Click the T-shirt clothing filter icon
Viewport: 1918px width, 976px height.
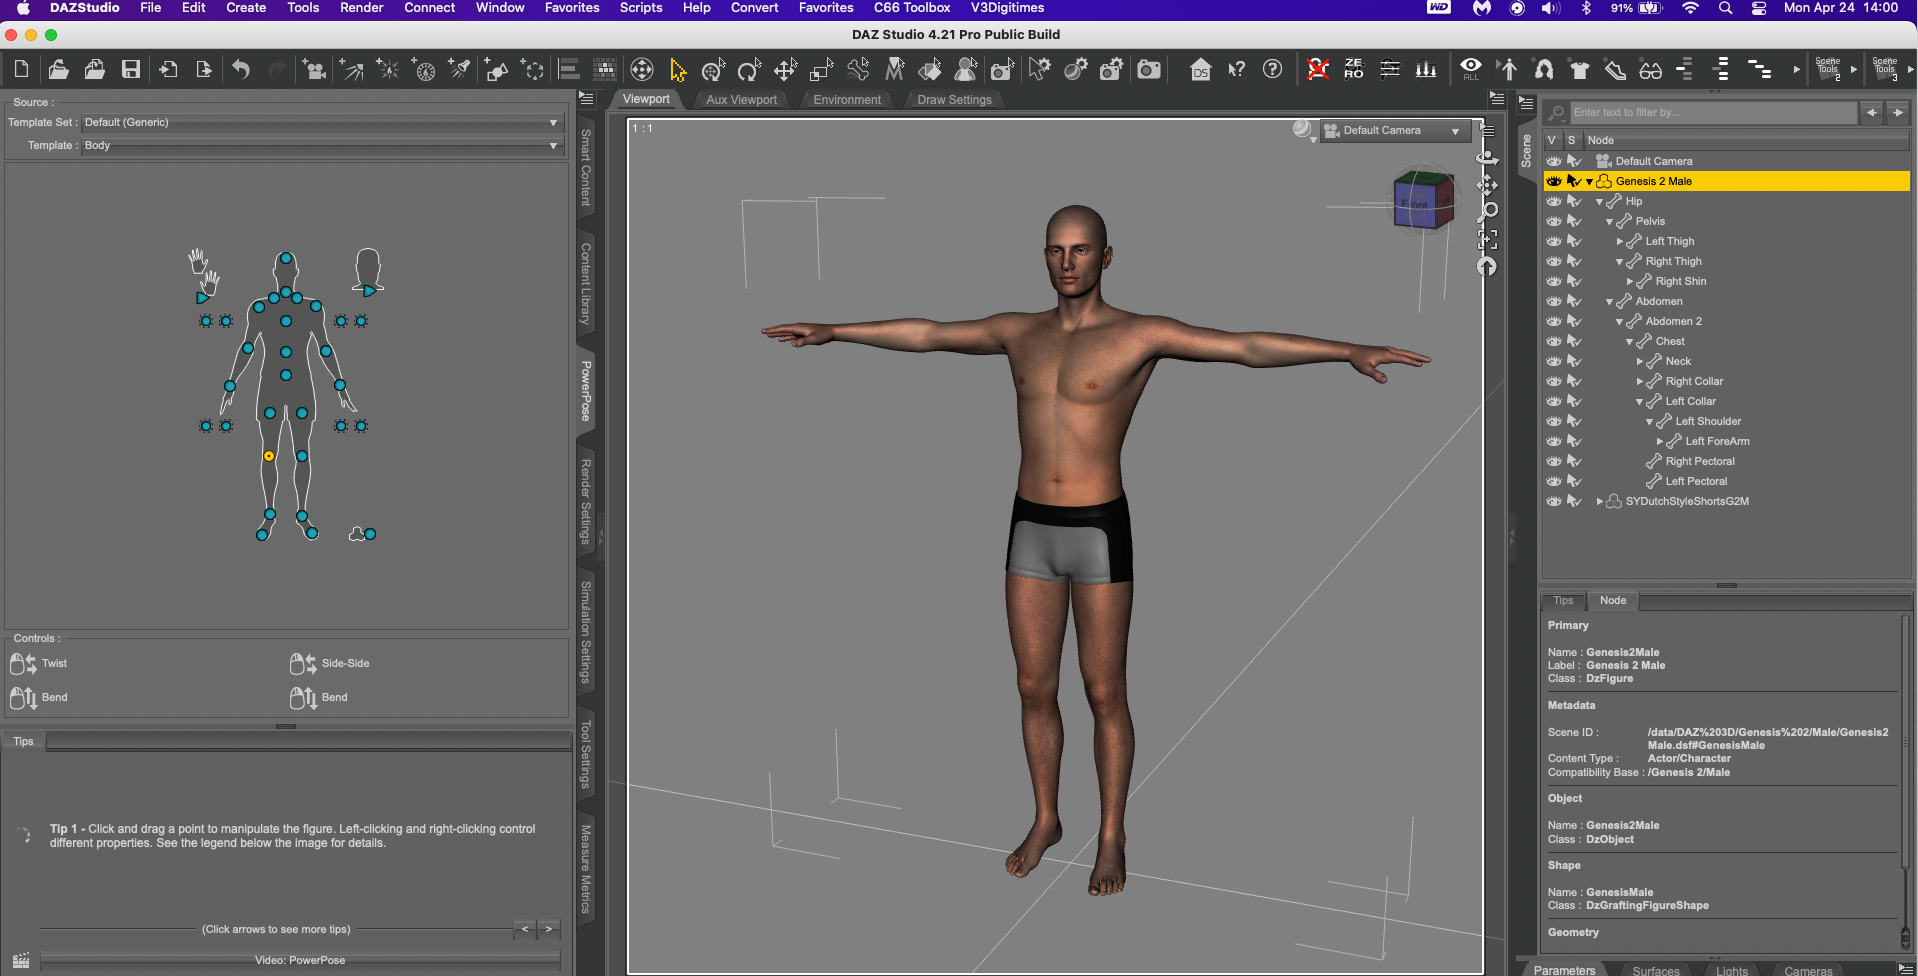point(1580,69)
